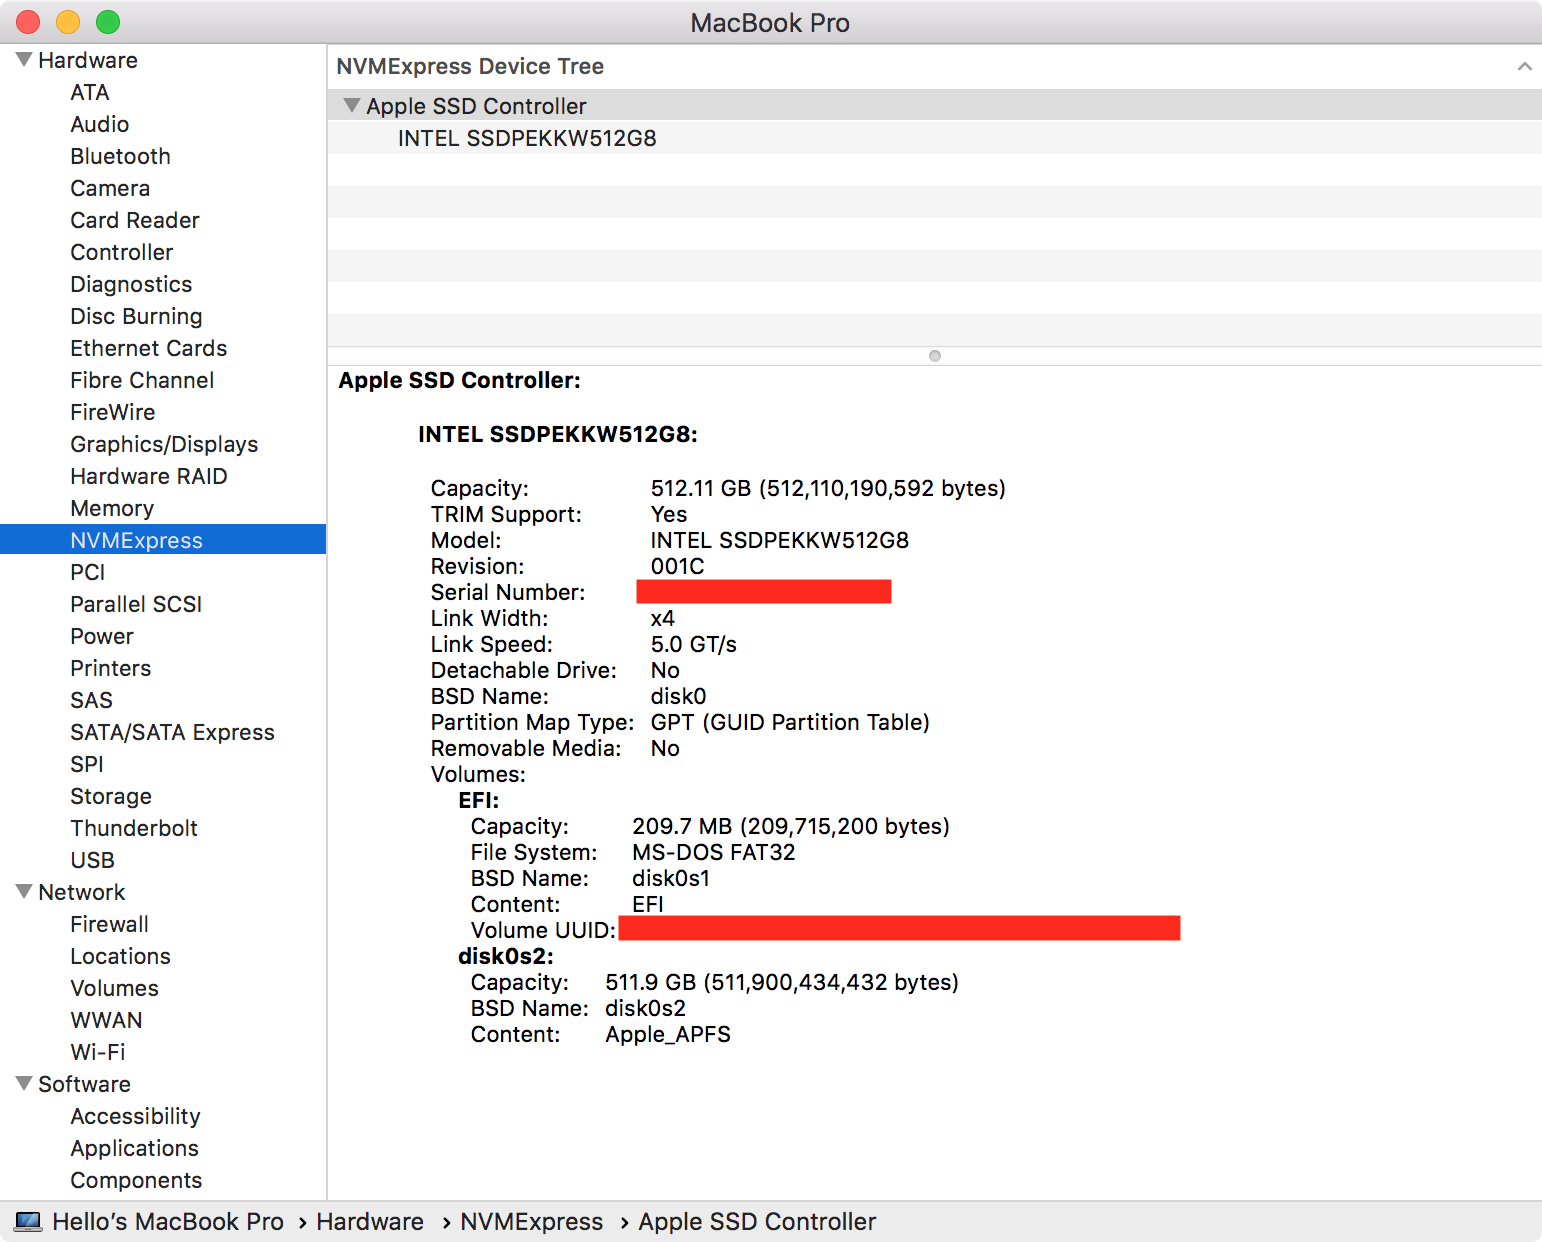The height and width of the screenshot is (1242, 1542).
Task: Click Hardware in the path bar
Action: pos(370,1222)
